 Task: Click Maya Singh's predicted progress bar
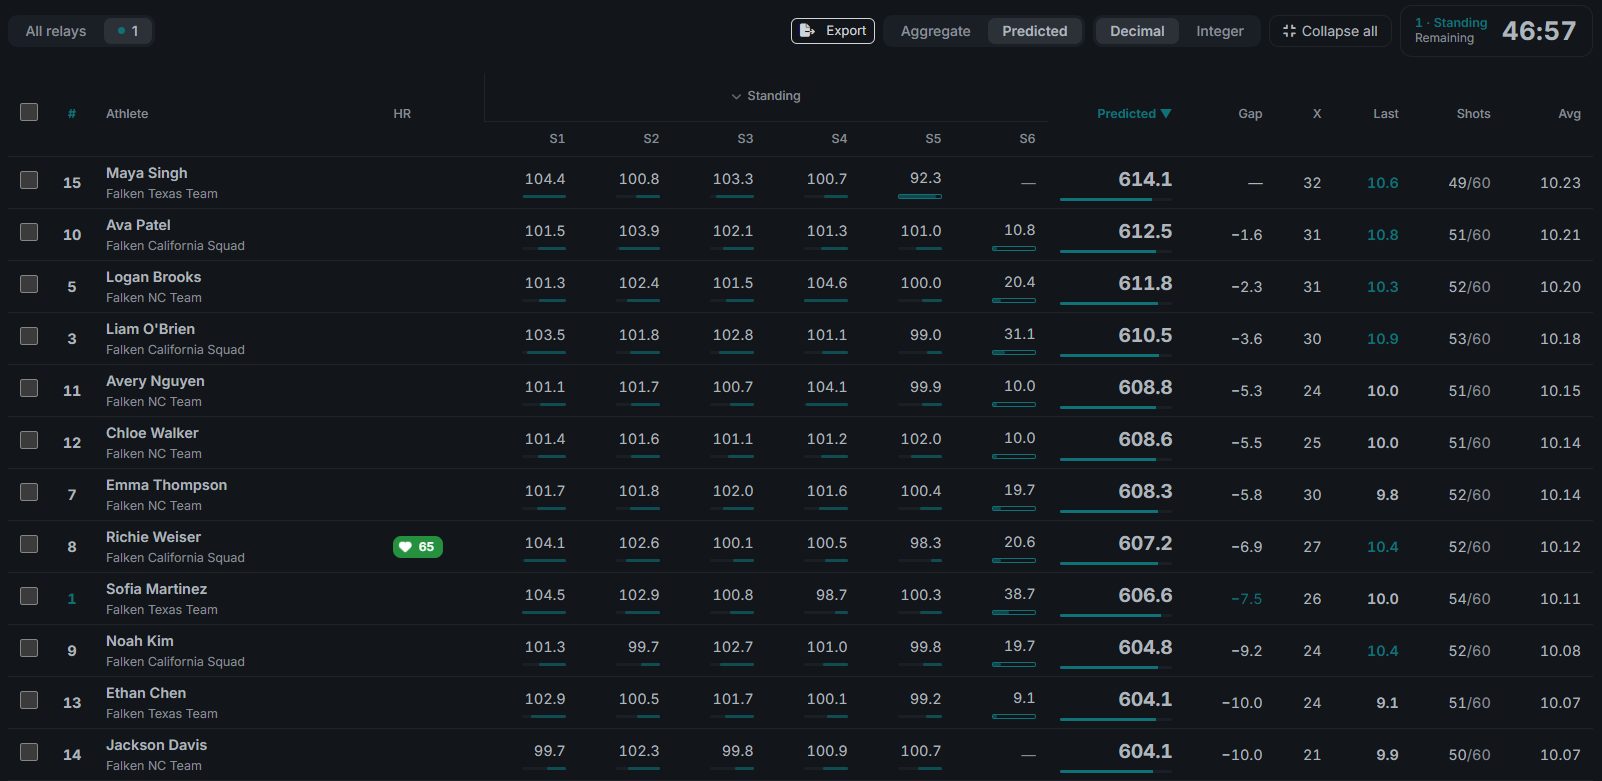(1115, 199)
